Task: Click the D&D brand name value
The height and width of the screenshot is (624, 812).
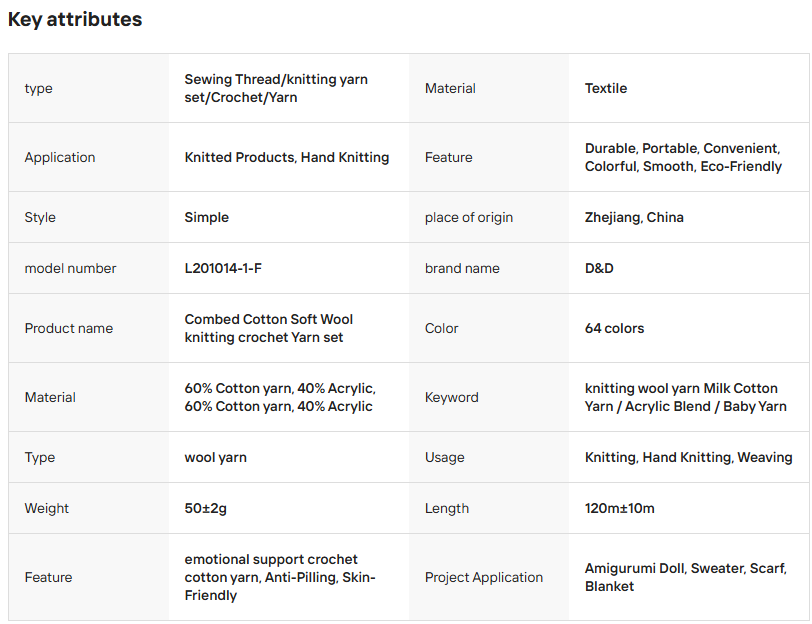Action: click(599, 268)
